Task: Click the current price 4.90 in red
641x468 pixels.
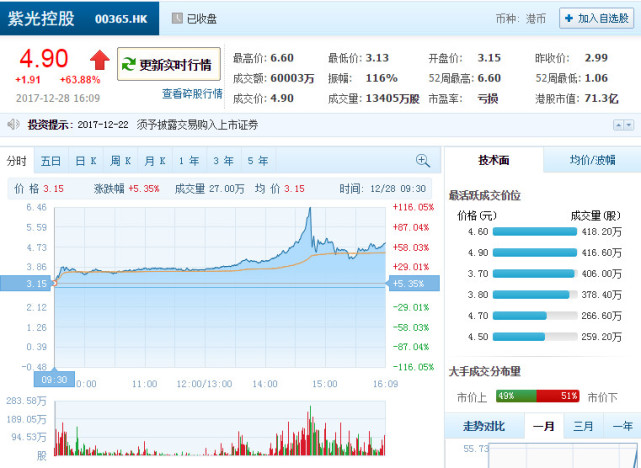Action: (x=44, y=58)
